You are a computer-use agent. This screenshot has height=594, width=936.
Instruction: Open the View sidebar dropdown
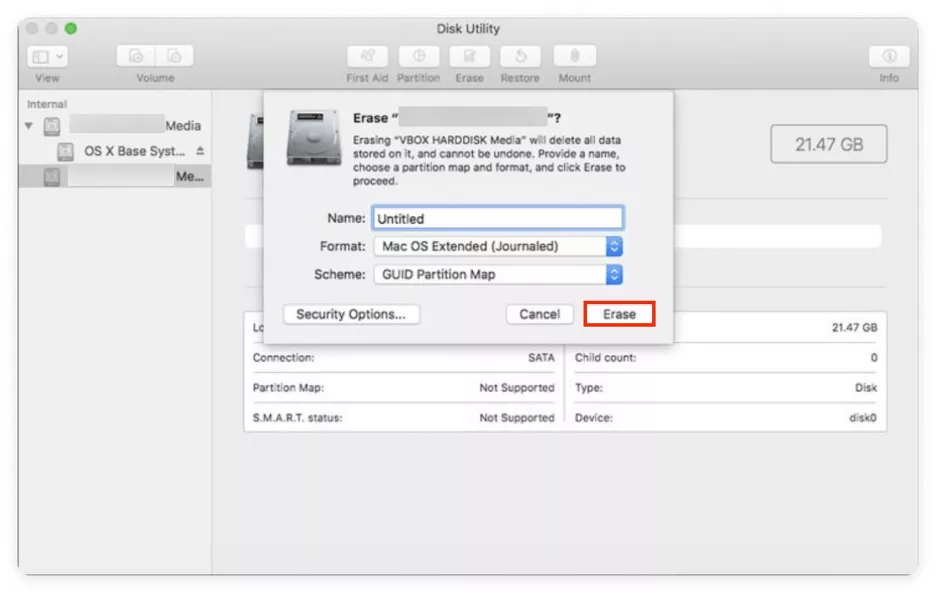click(47, 57)
